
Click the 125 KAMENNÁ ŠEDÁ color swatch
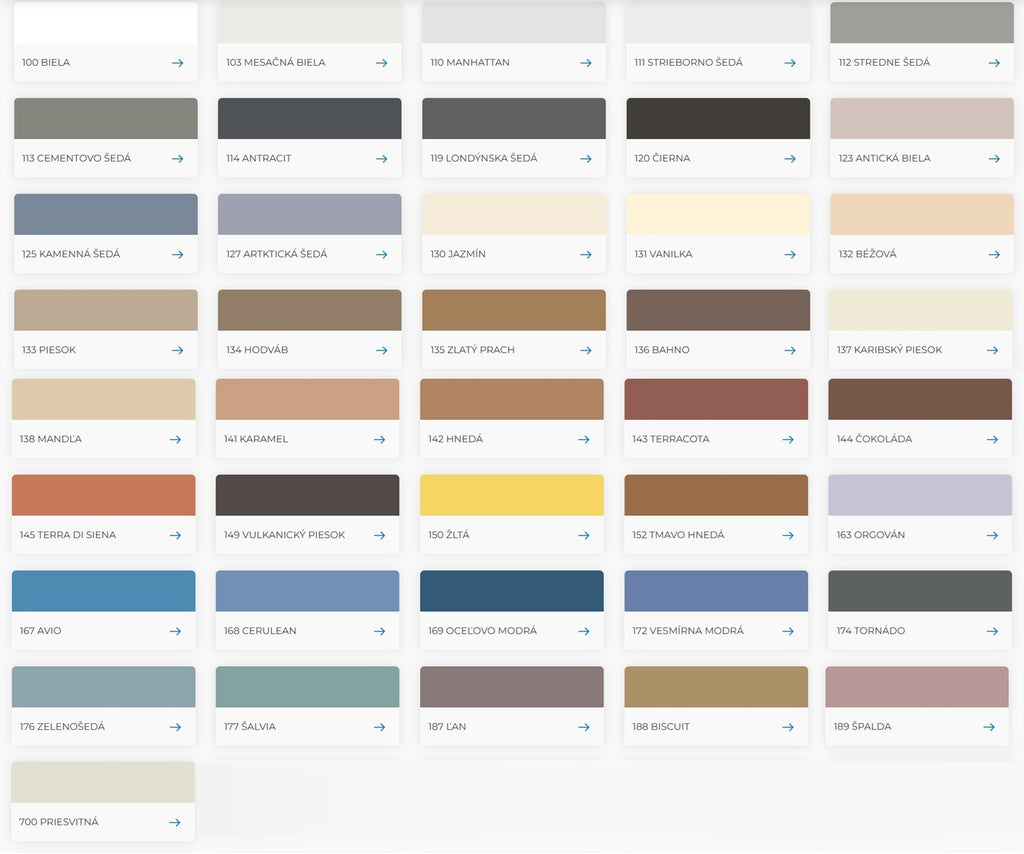coord(105,214)
